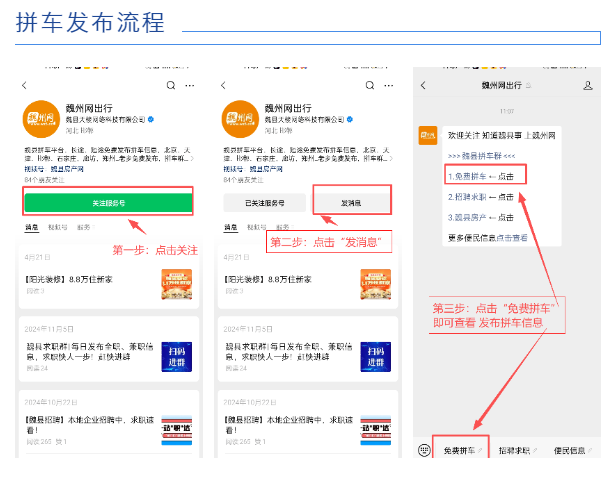
Task: Open 免费拼车 bottom menu in chat
Action: pyautogui.click(x=461, y=450)
